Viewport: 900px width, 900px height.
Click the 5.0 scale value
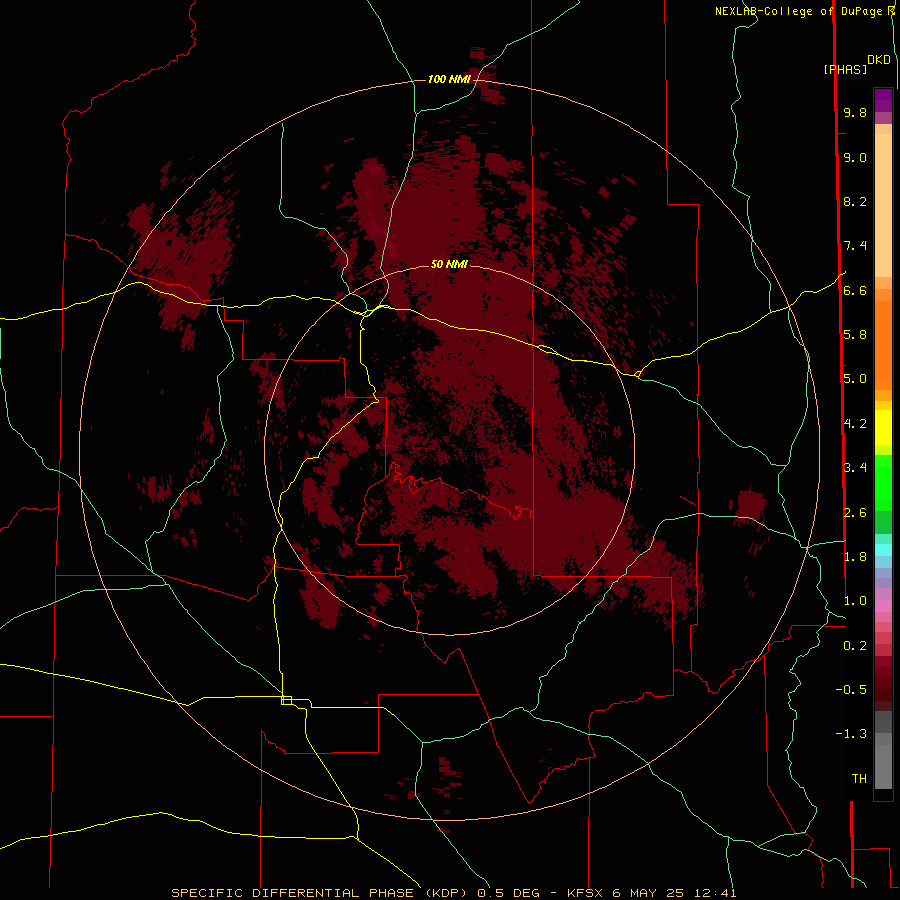tap(855, 379)
